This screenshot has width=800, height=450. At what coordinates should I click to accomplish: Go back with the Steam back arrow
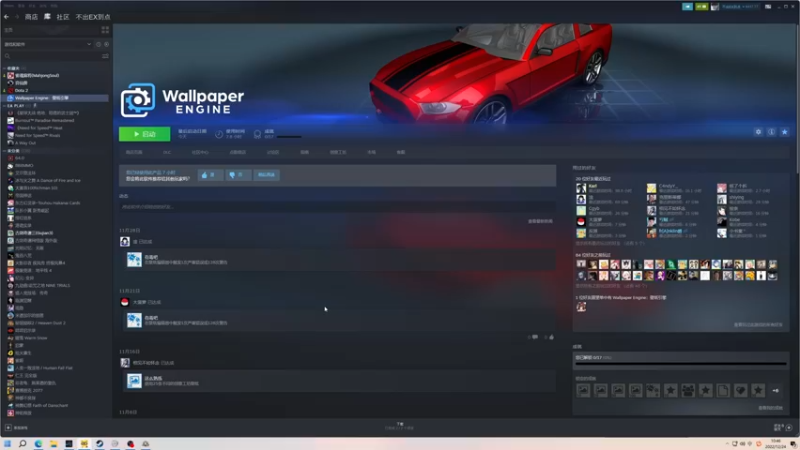[x=6, y=17]
